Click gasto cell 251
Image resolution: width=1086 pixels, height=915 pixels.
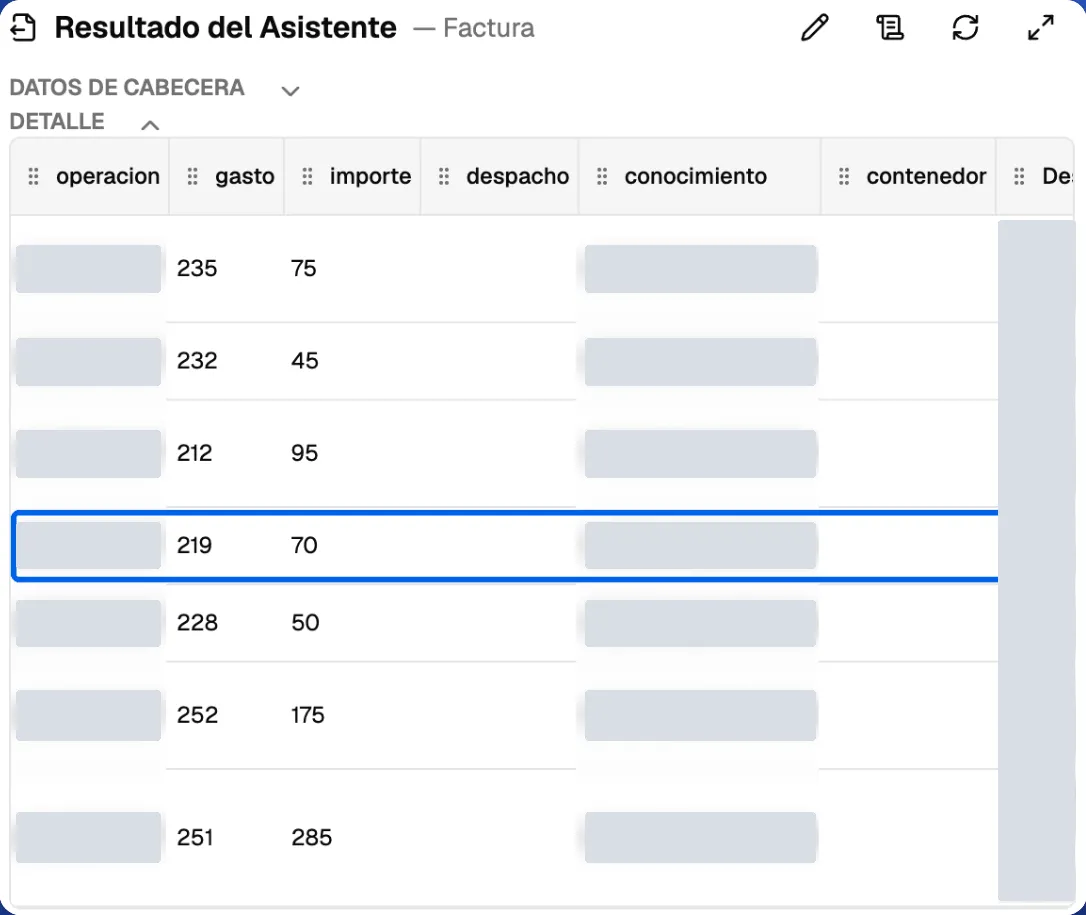(195, 837)
